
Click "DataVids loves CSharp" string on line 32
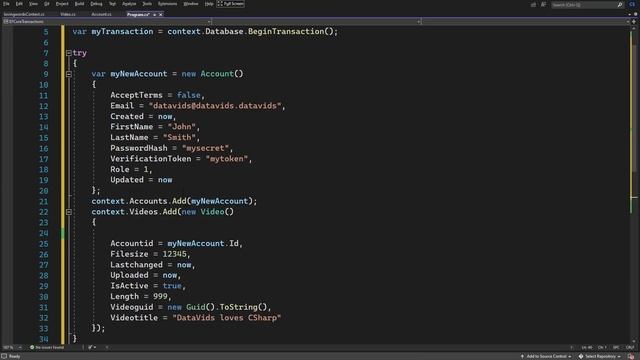click(x=227, y=318)
